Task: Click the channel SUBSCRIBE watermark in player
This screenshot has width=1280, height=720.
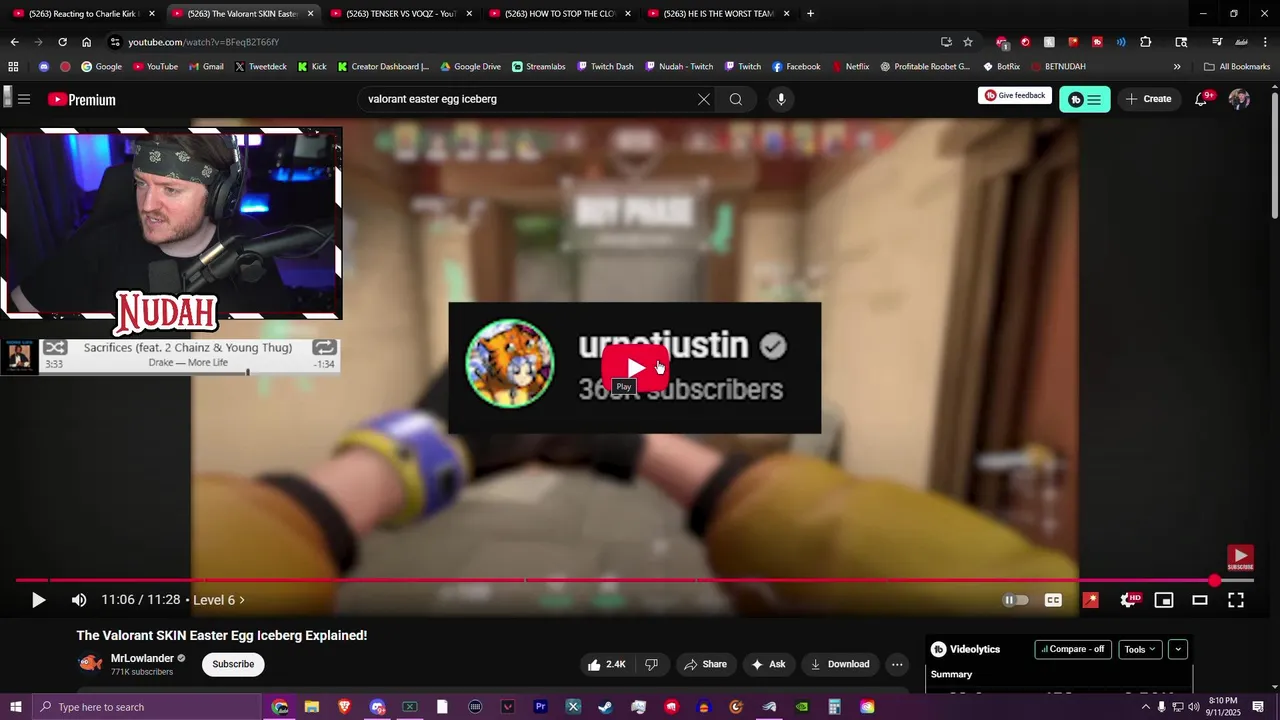Action: click(x=1240, y=558)
